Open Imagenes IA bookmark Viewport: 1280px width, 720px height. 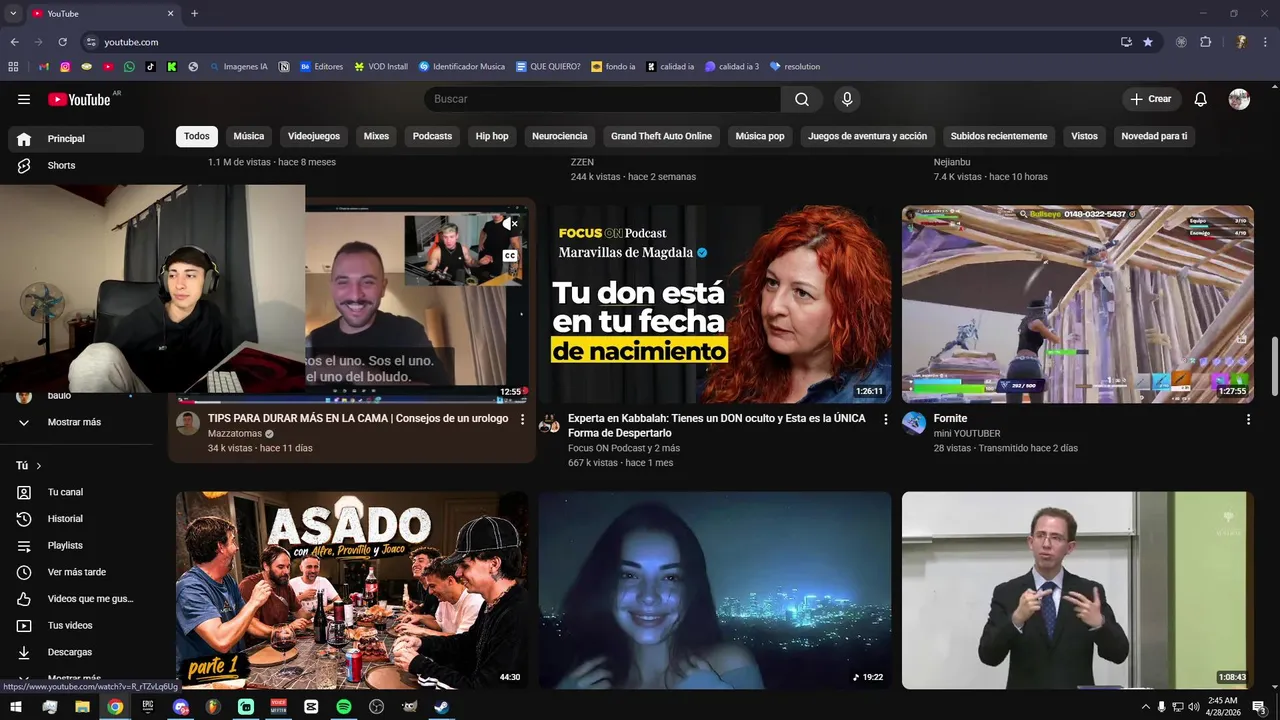click(237, 67)
